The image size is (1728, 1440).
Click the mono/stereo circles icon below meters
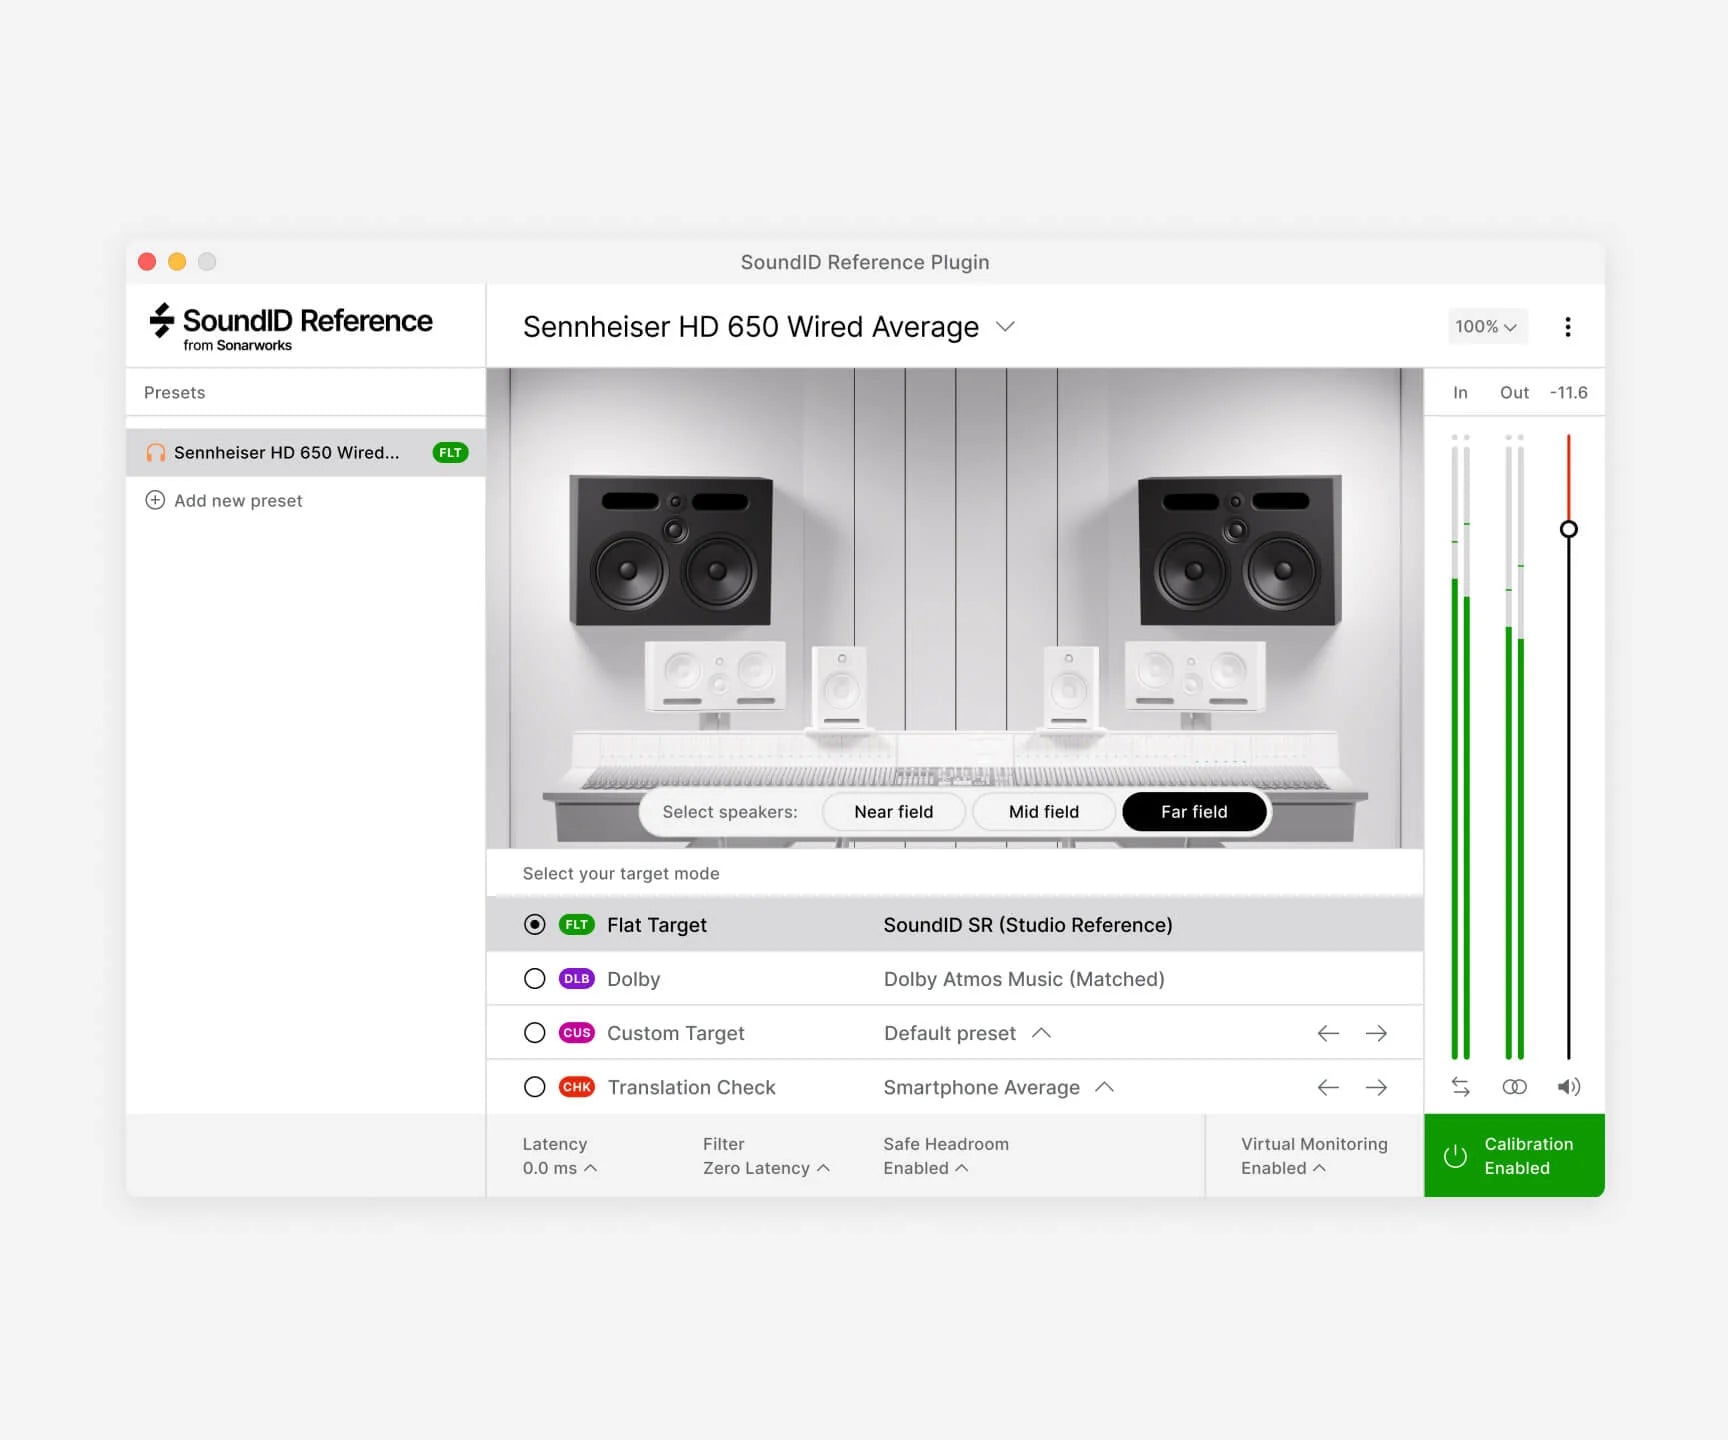pyautogui.click(x=1514, y=1086)
